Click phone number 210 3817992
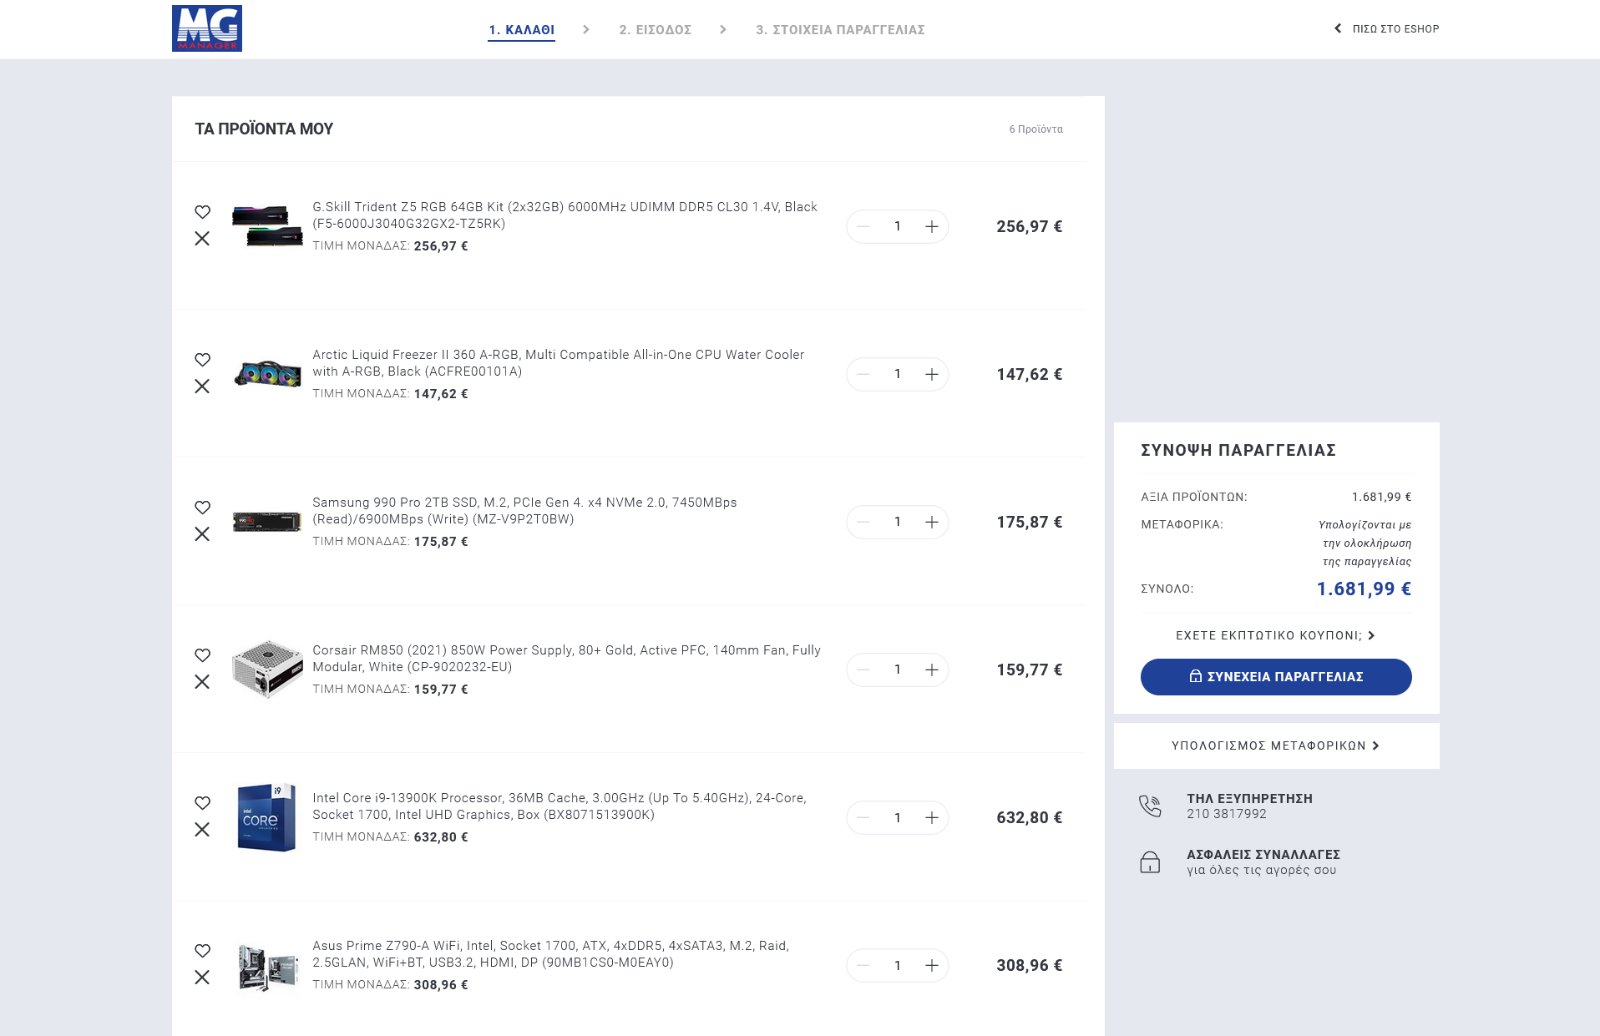The width and height of the screenshot is (1600, 1036). (1226, 814)
